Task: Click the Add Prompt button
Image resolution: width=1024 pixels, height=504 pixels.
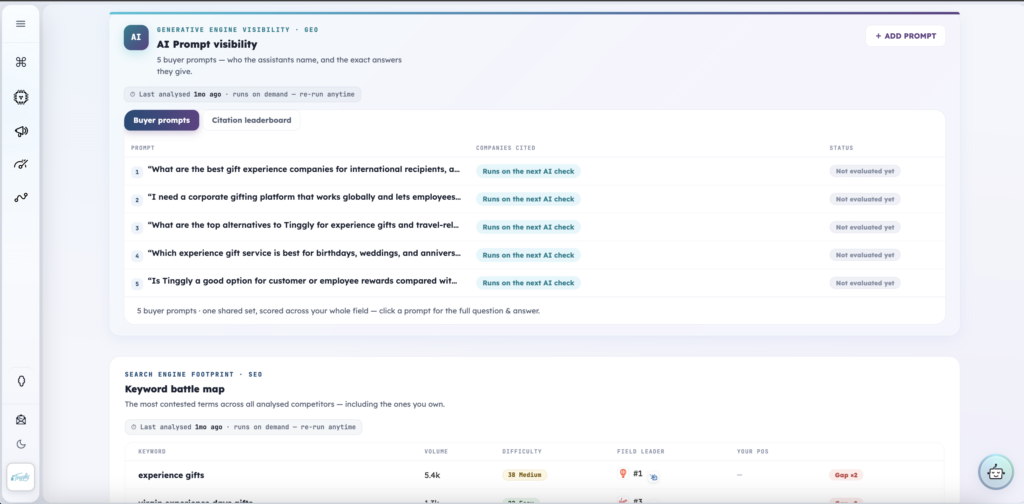Action: click(905, 36)
